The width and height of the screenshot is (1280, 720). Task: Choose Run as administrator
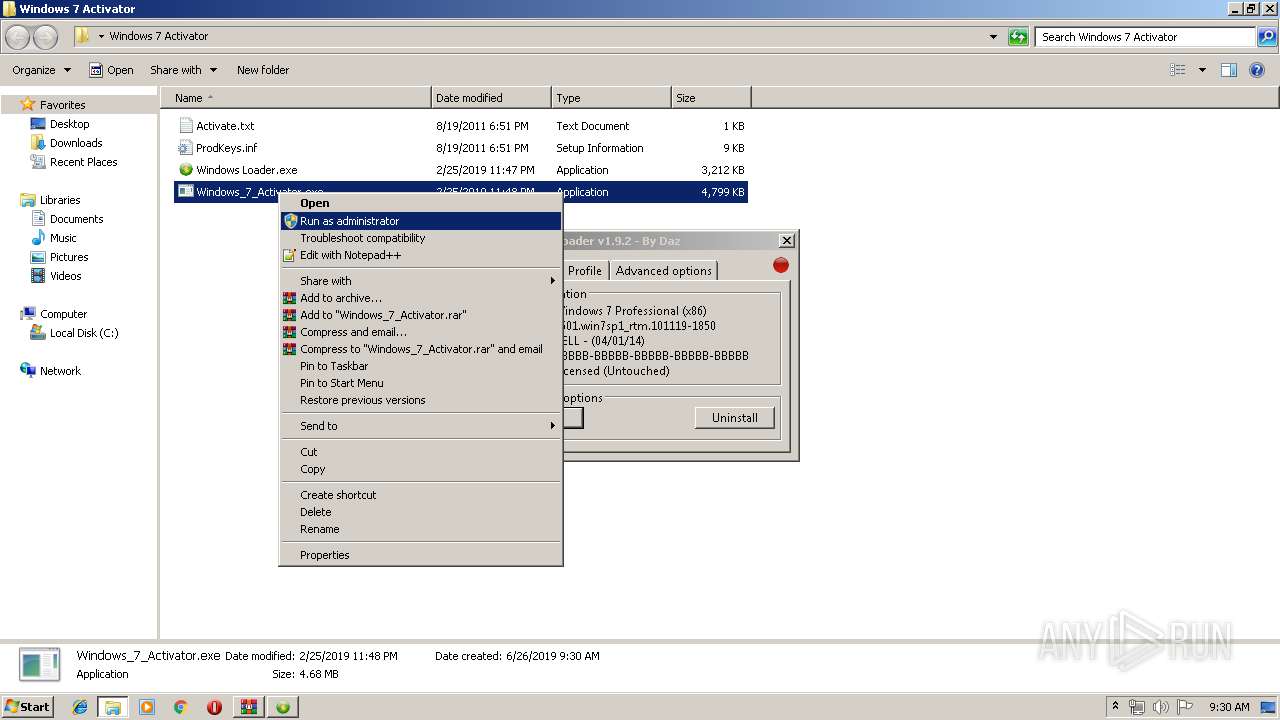point(421,221)
